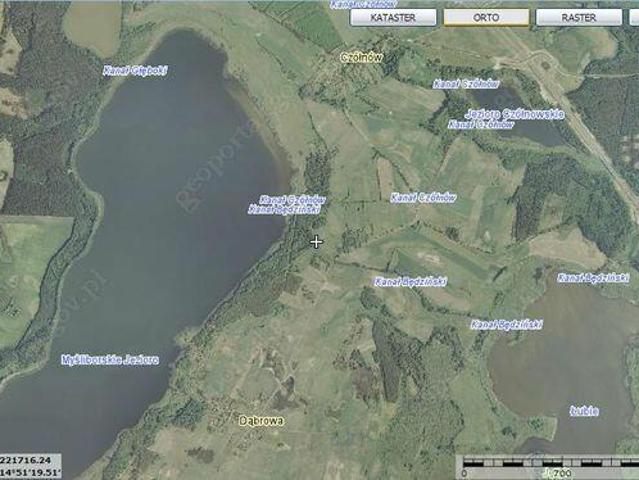This screenshot has height=480, width=639.
Task: Click the white crosshair marker on the map
Action: [x=317, y=241]
